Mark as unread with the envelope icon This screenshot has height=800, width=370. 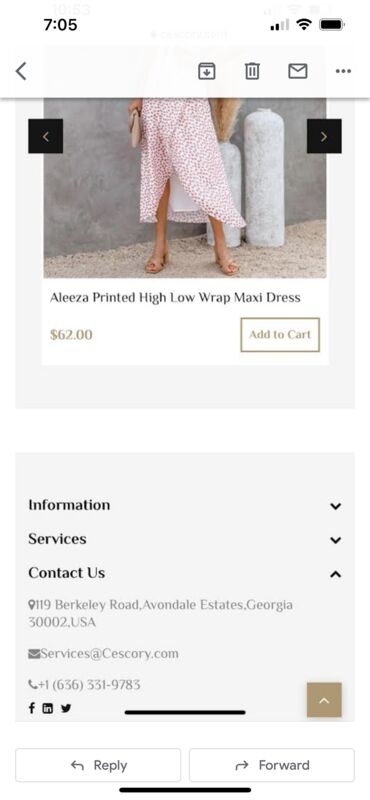point(298,71)
